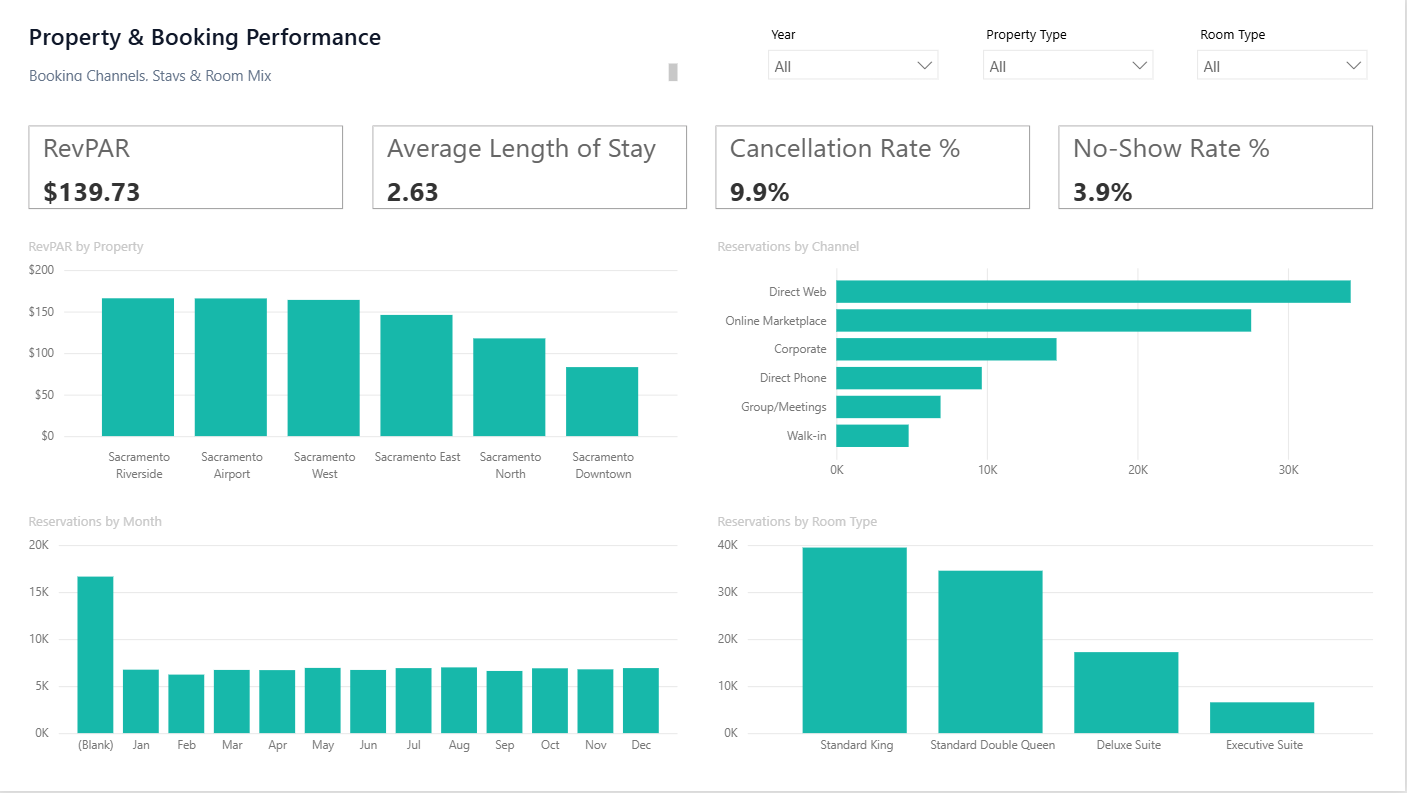
Task: Click the 'RevPAR by Property' chart title
Action: (86, 246)
